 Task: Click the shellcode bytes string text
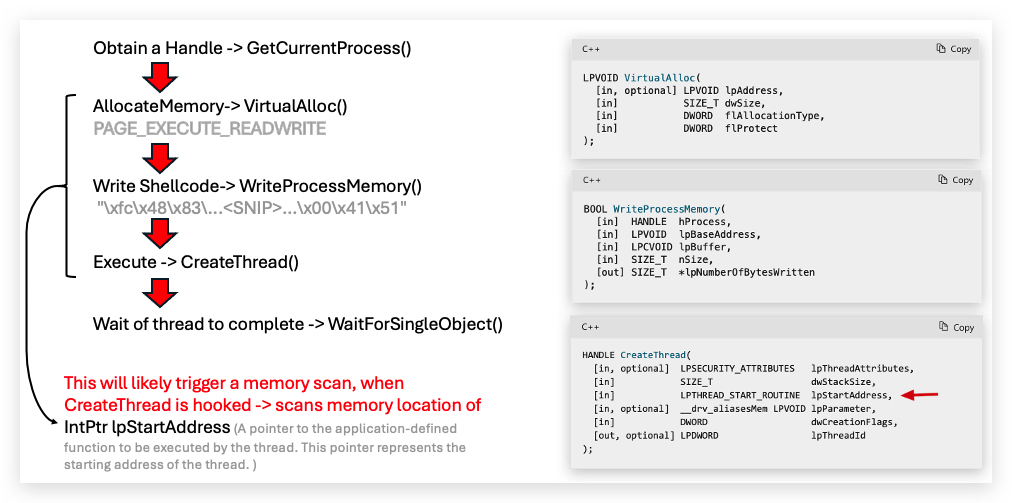[251, 209]
